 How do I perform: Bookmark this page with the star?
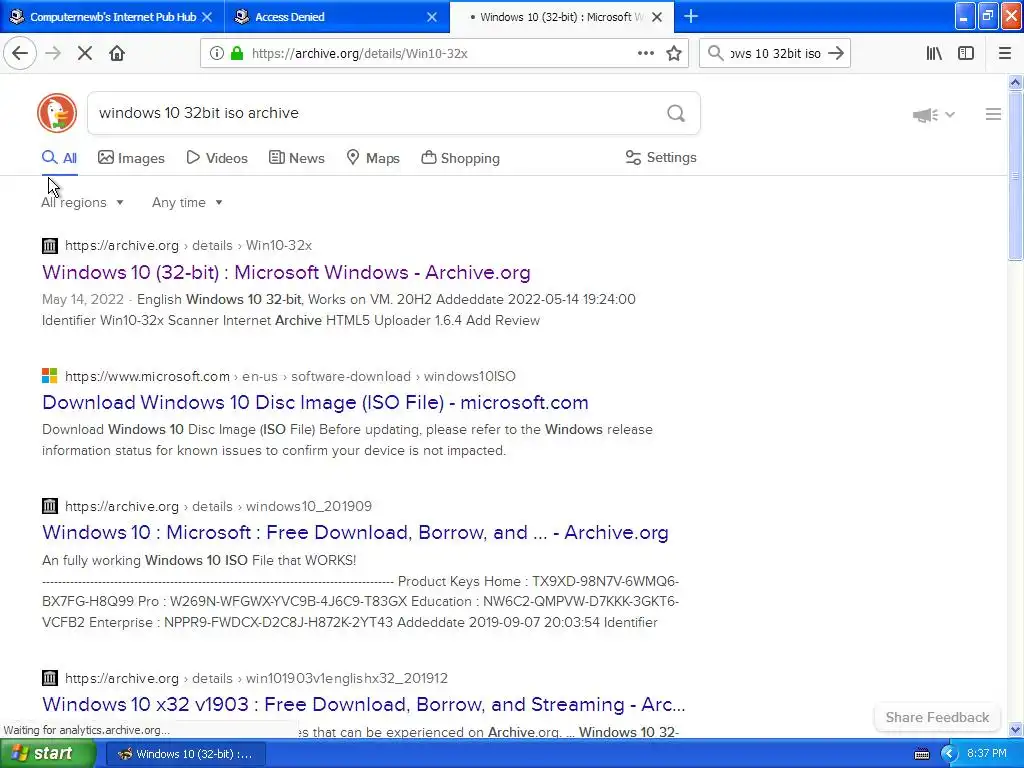(674, 53)
